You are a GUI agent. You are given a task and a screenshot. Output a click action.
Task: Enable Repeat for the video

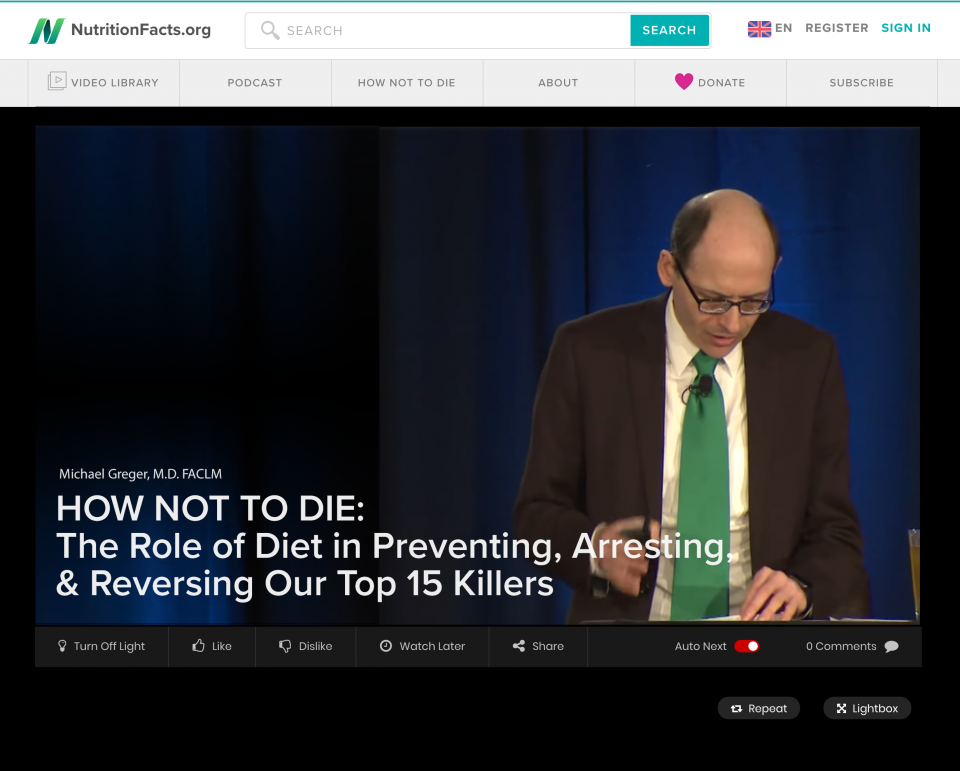tap(758, 708)
